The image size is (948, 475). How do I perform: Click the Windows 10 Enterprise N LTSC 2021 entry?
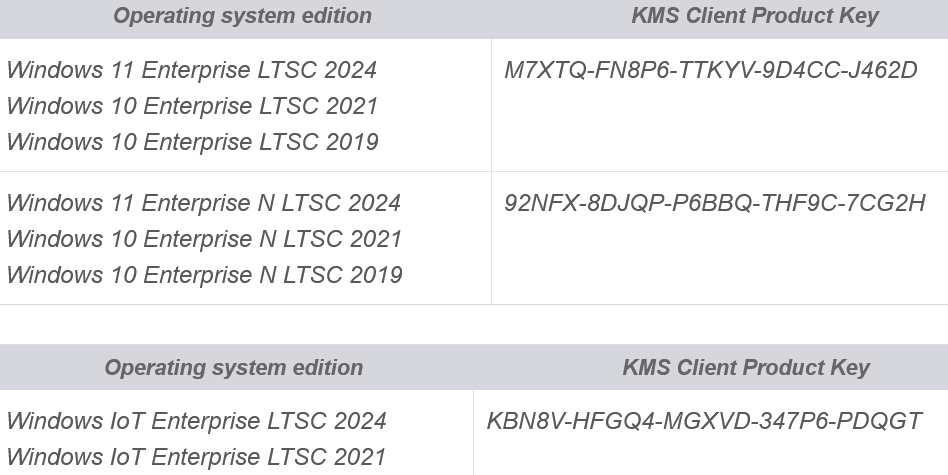[204, 239]
